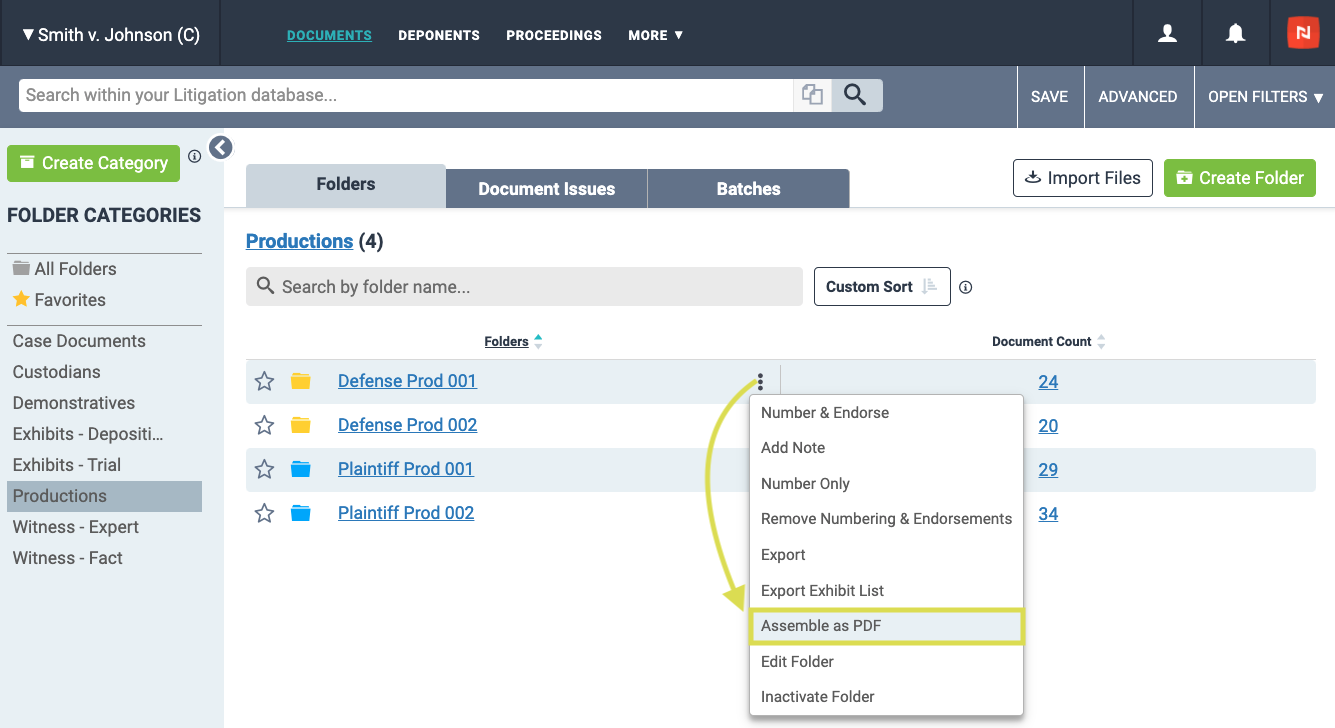Open the Productions breadcrumb link
The height and width of the screenshot is (728, 1335).
coord(299,241)
